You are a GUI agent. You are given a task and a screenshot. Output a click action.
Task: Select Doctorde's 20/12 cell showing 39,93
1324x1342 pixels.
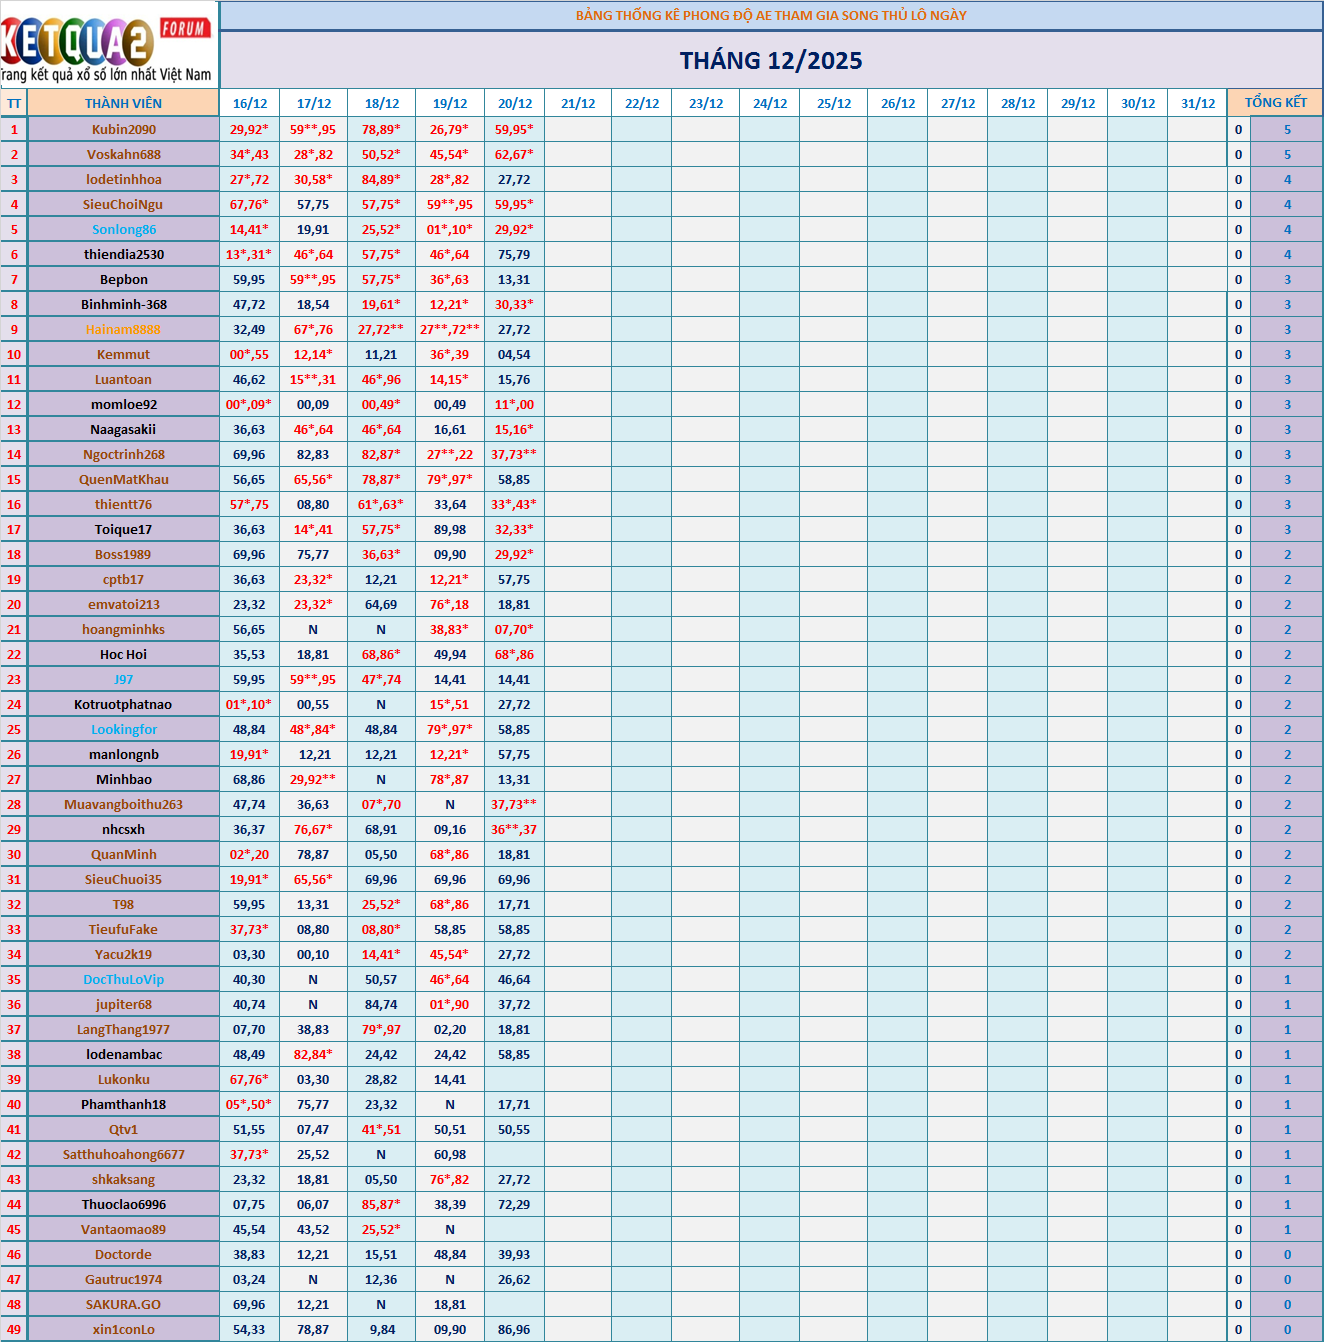coord(514,1254)
